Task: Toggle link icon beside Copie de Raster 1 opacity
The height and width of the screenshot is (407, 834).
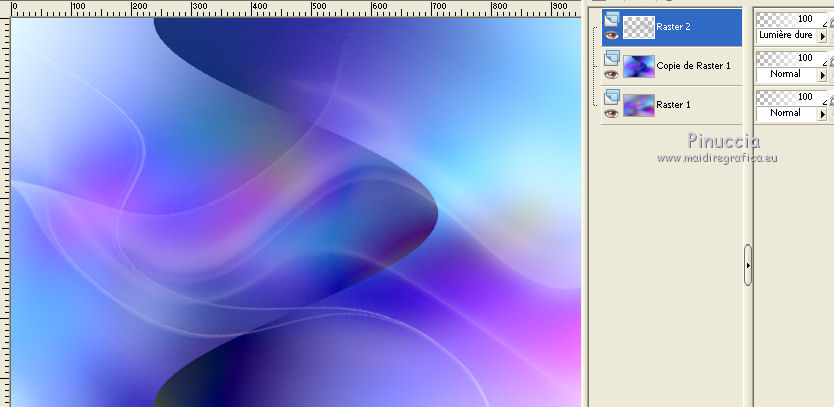Action: [831, 60]
